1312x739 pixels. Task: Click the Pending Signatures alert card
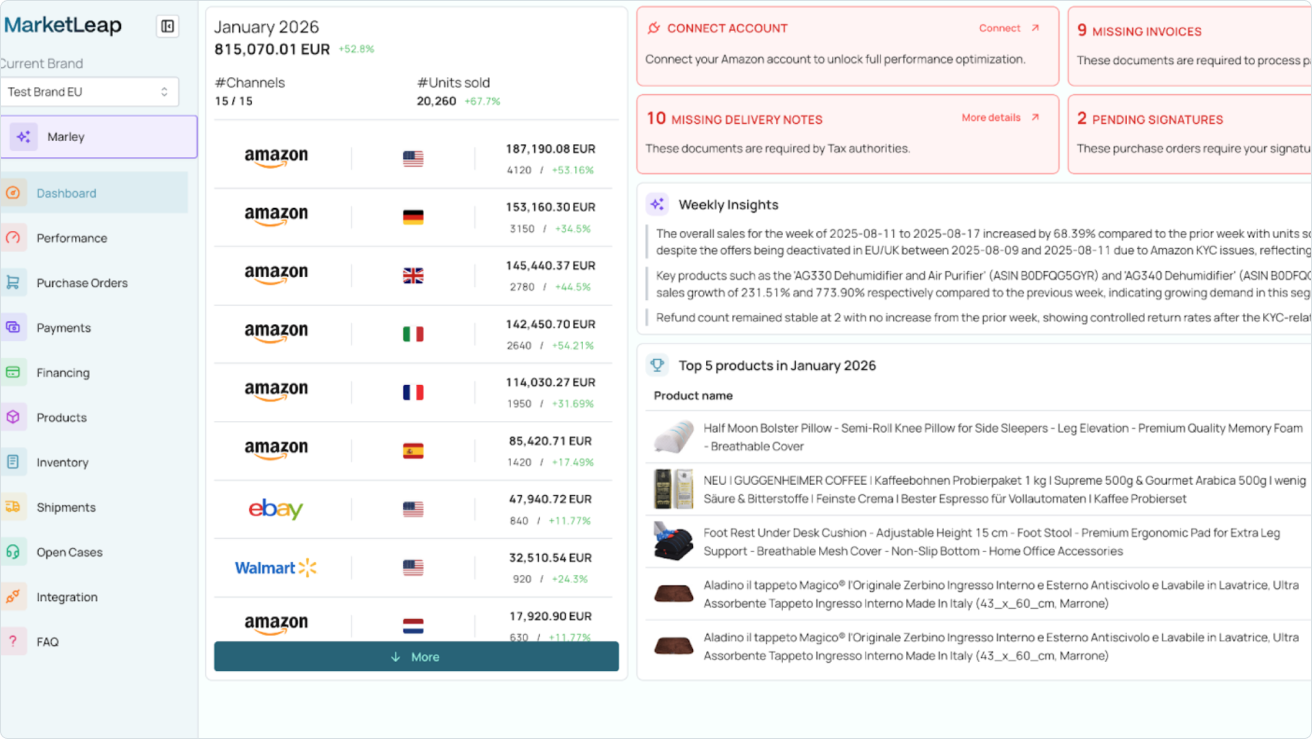[x=1190, y=134]
